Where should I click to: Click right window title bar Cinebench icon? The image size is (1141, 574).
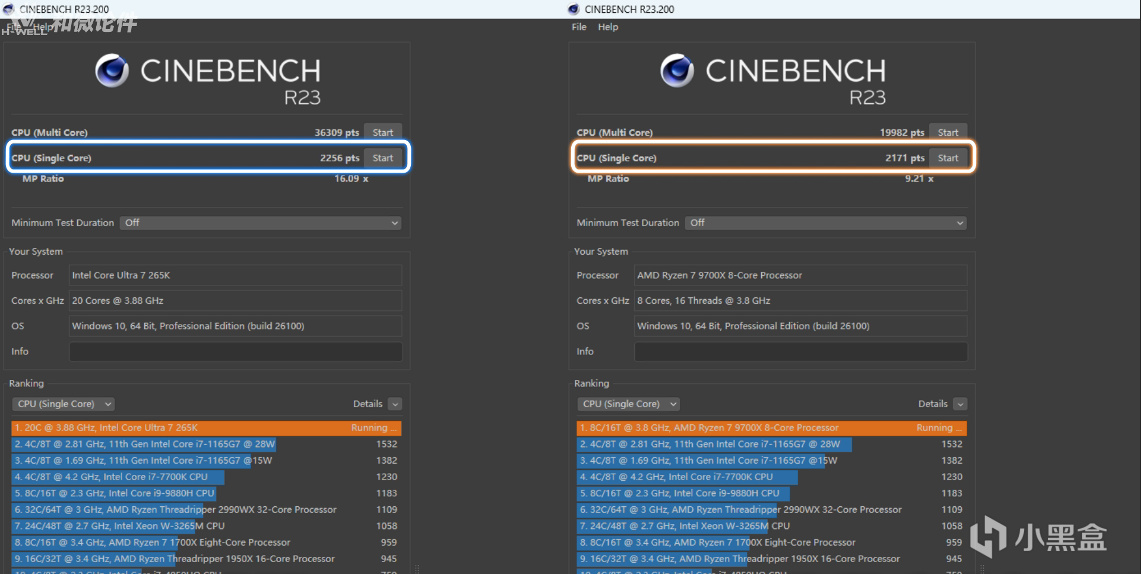[573, 9]
